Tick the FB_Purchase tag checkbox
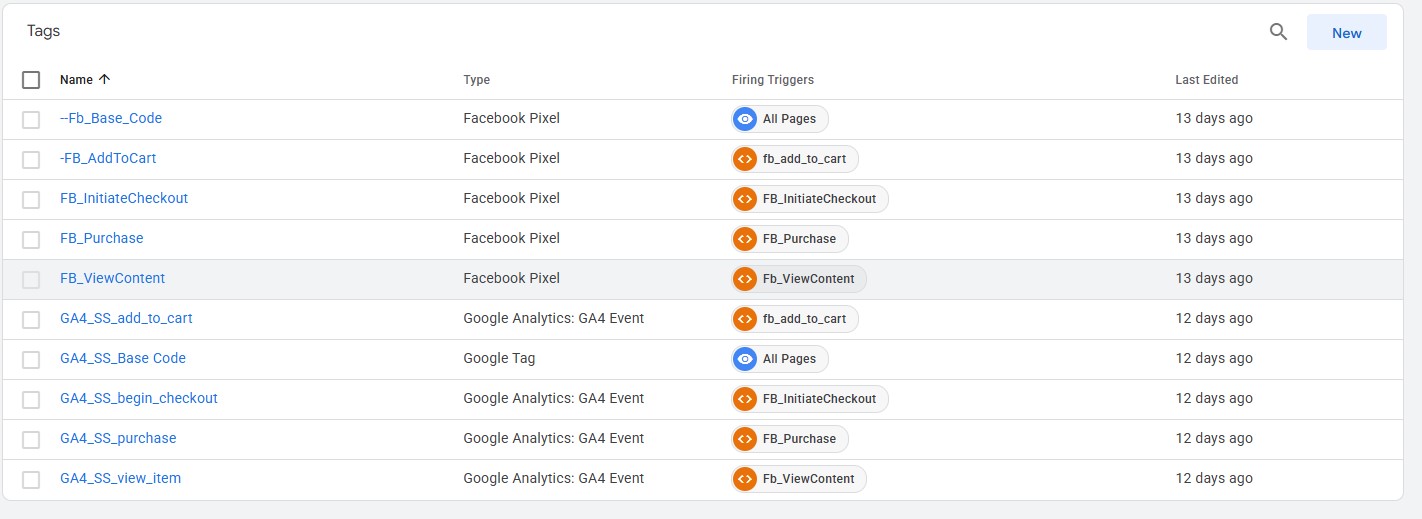 [x=31, y=239]
